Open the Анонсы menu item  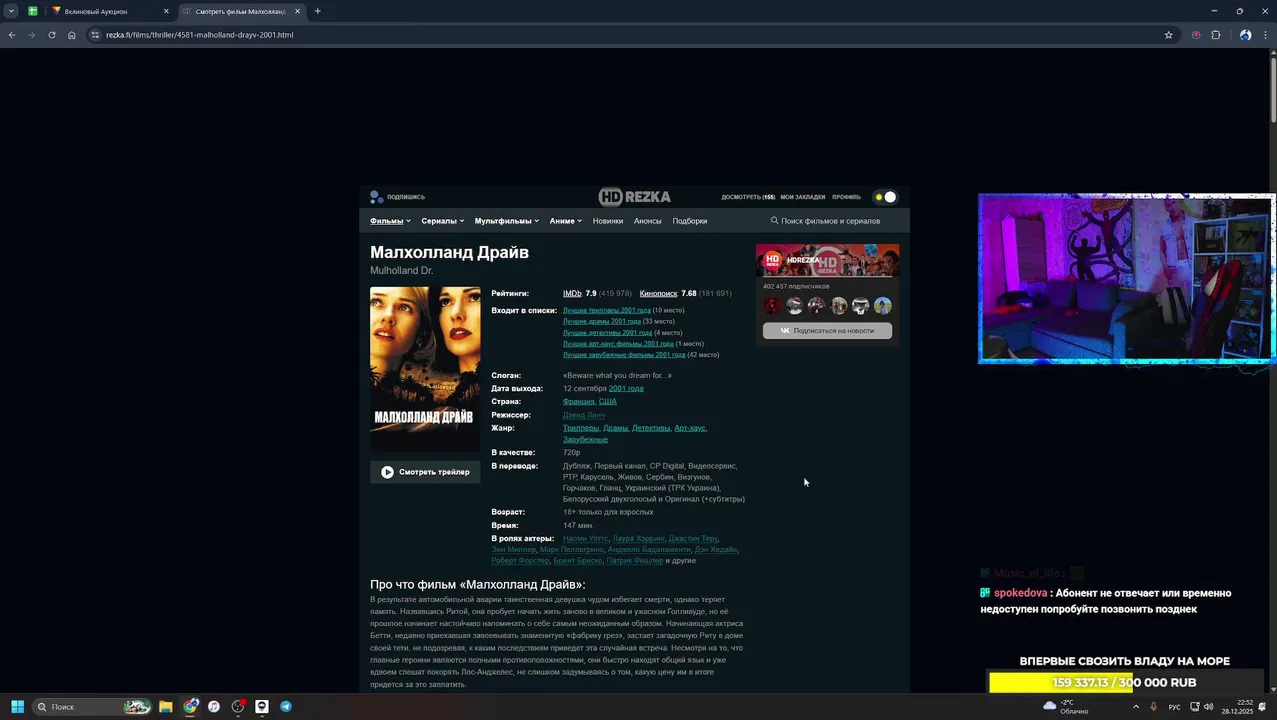click(x=648, y=221)
